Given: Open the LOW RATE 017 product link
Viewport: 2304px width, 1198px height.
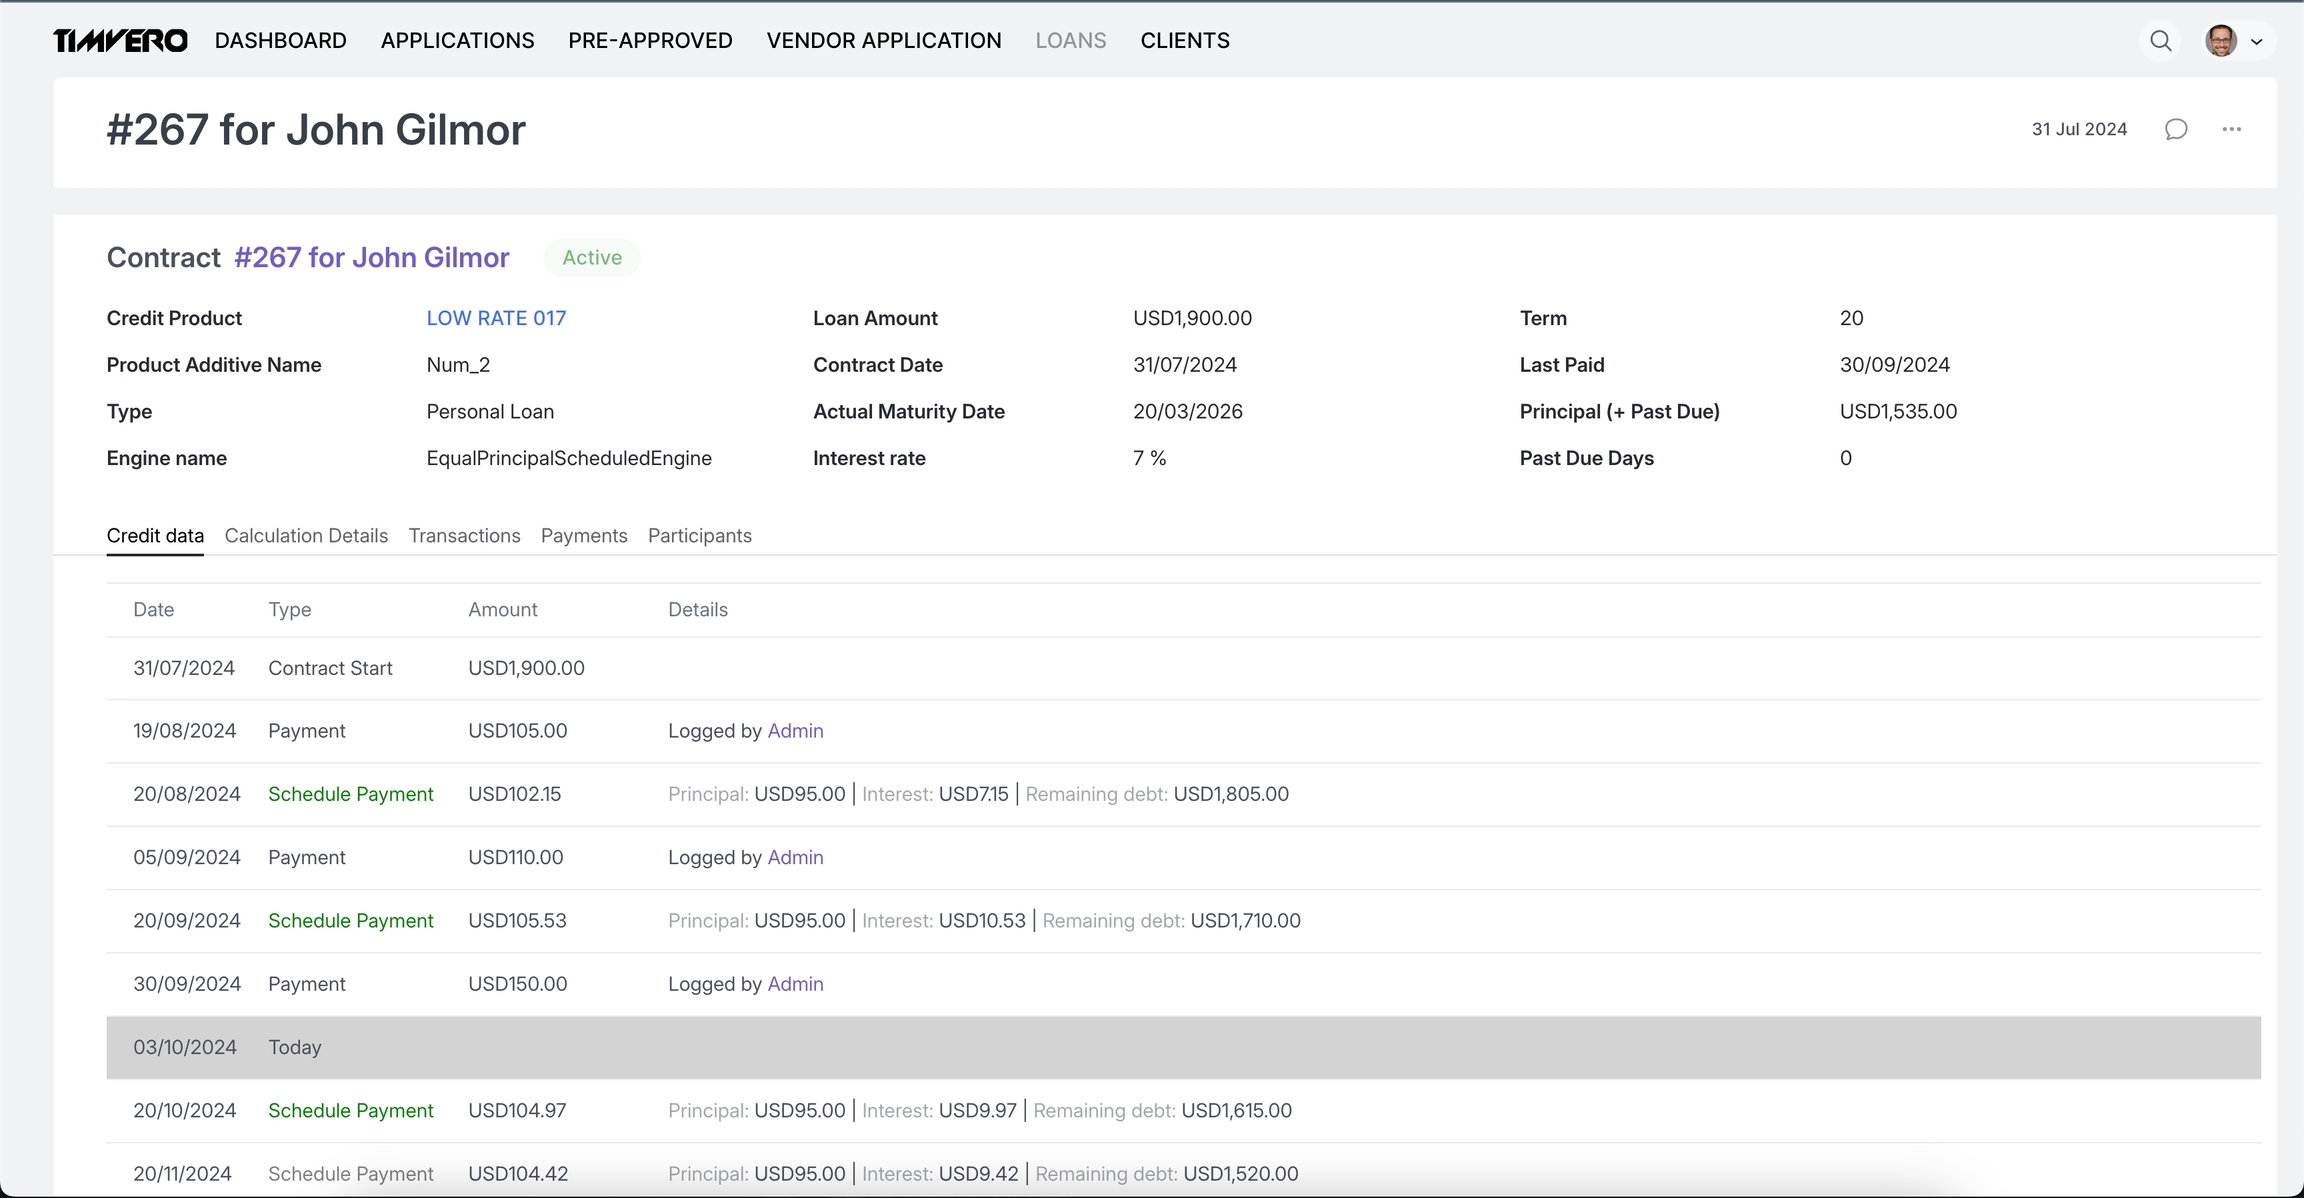Looking at the screenshot, I should point(496,318).
